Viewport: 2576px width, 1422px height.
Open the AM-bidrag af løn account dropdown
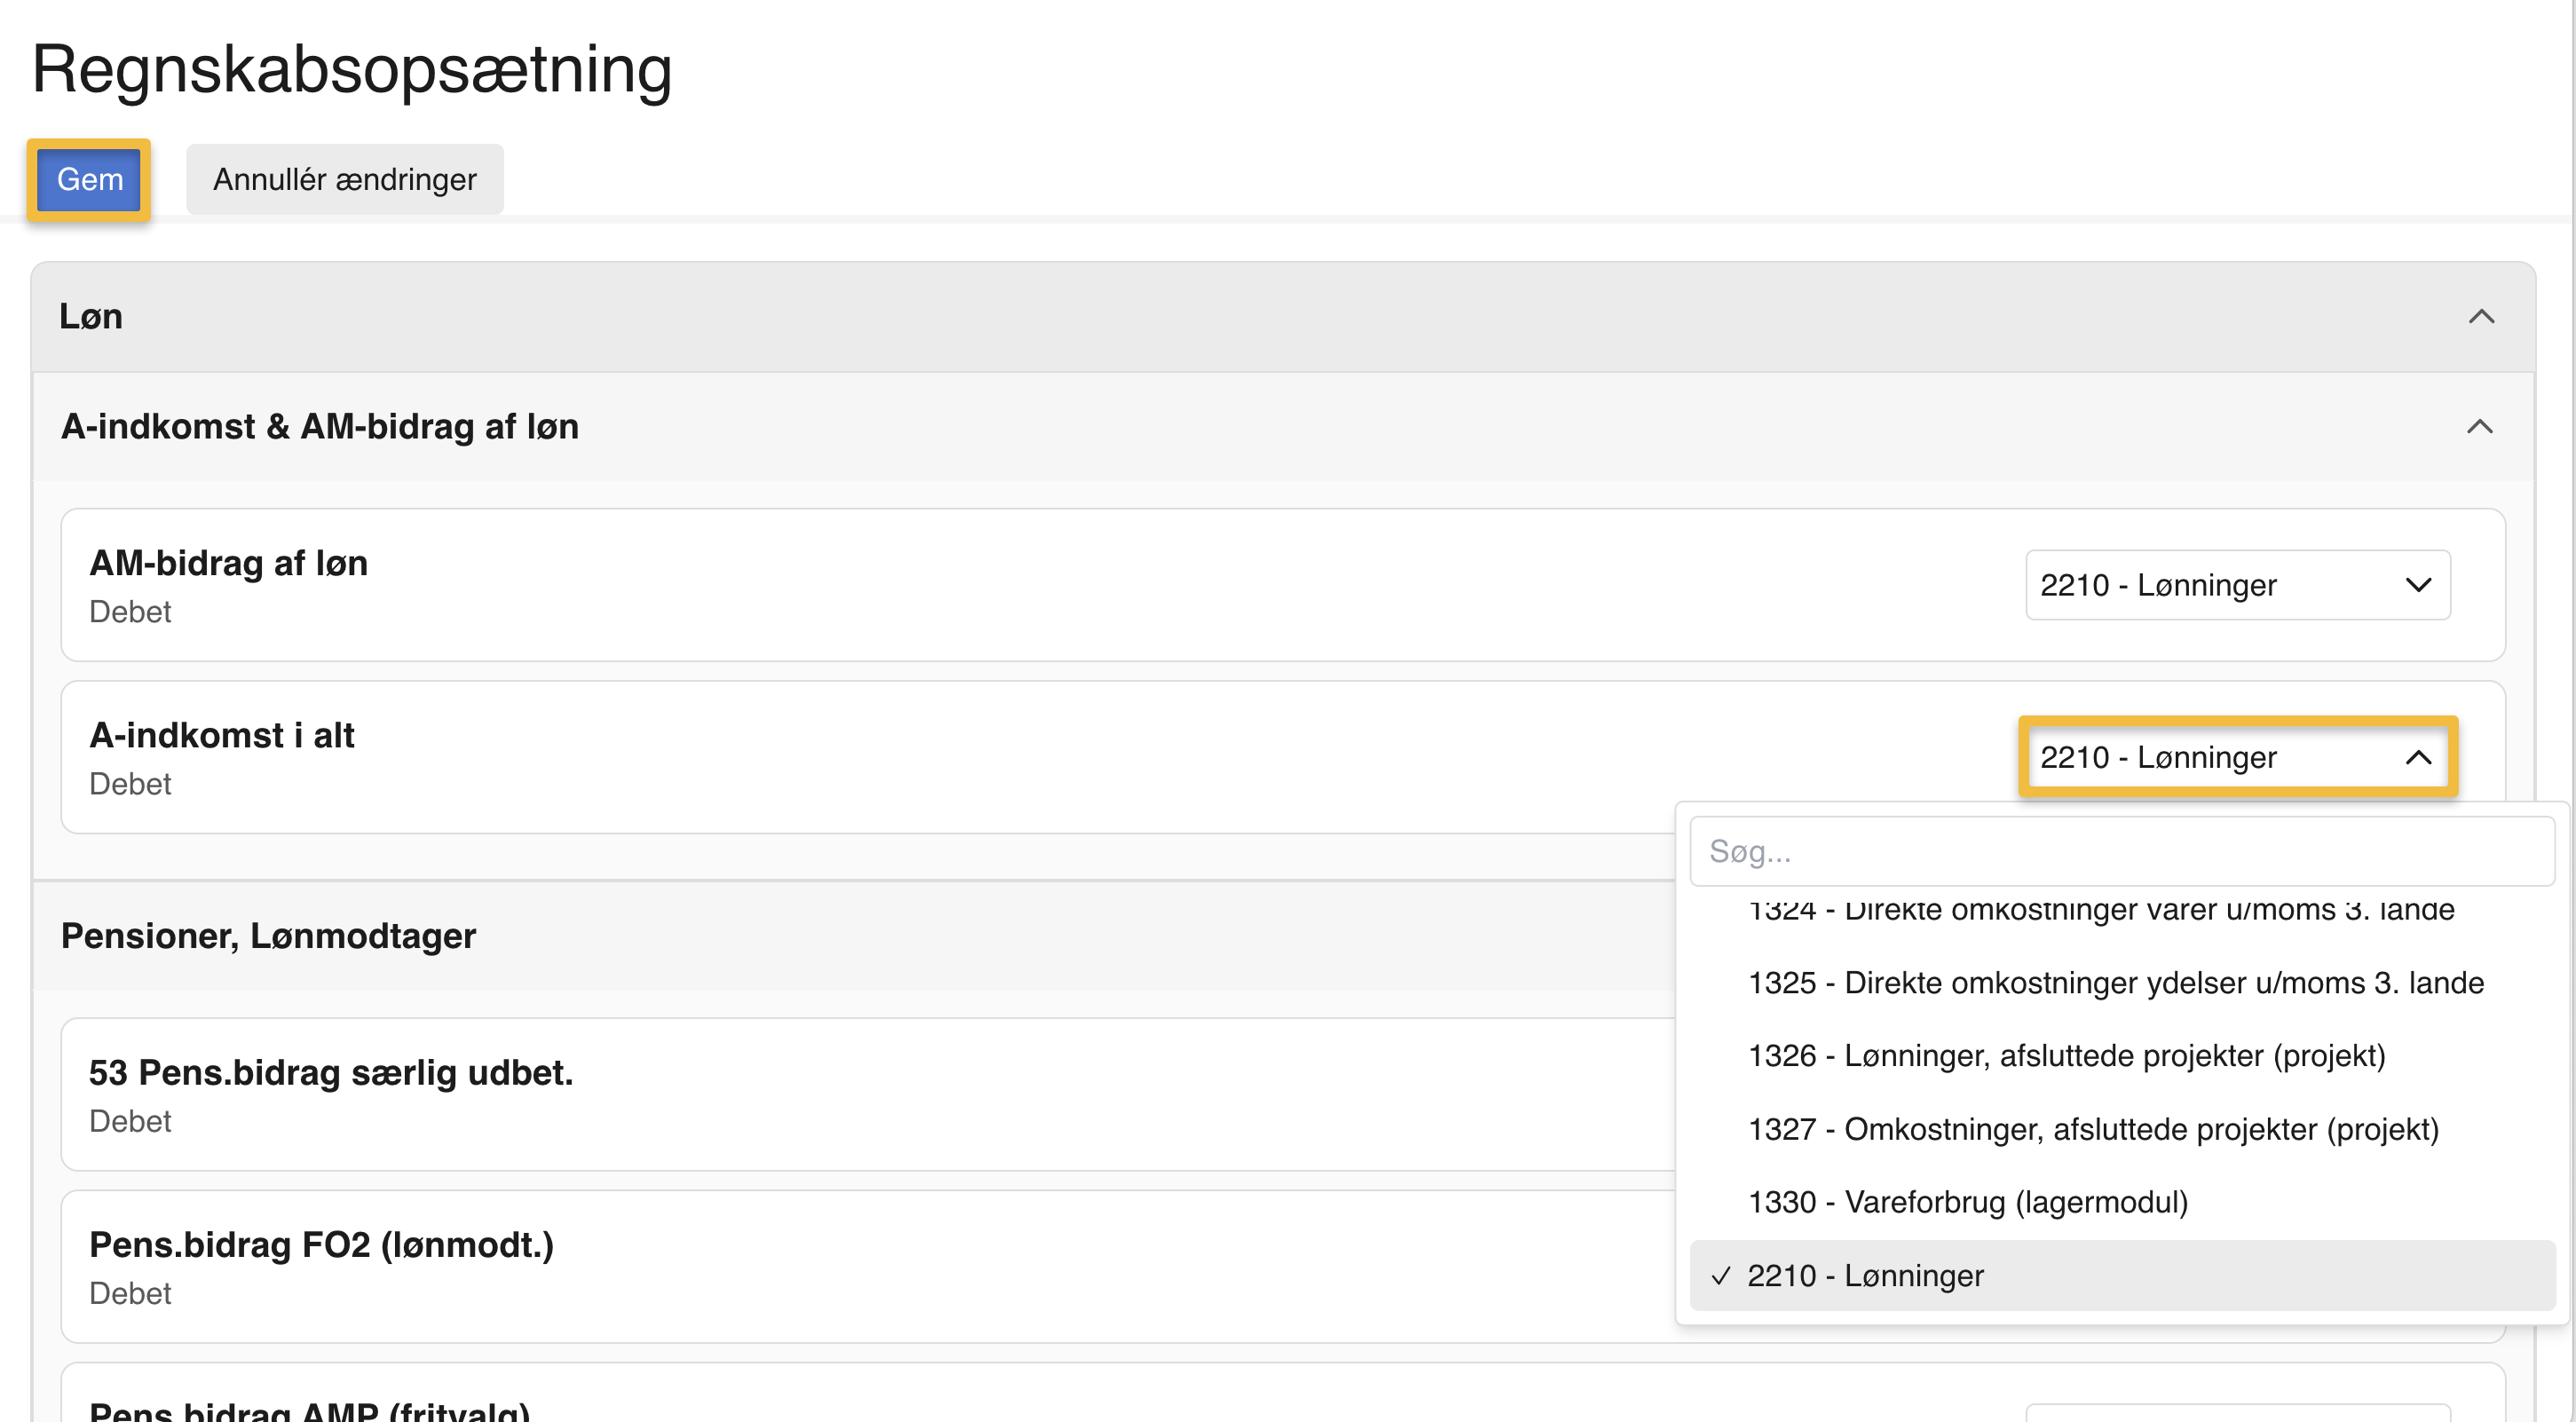(x=2237, y=585)
